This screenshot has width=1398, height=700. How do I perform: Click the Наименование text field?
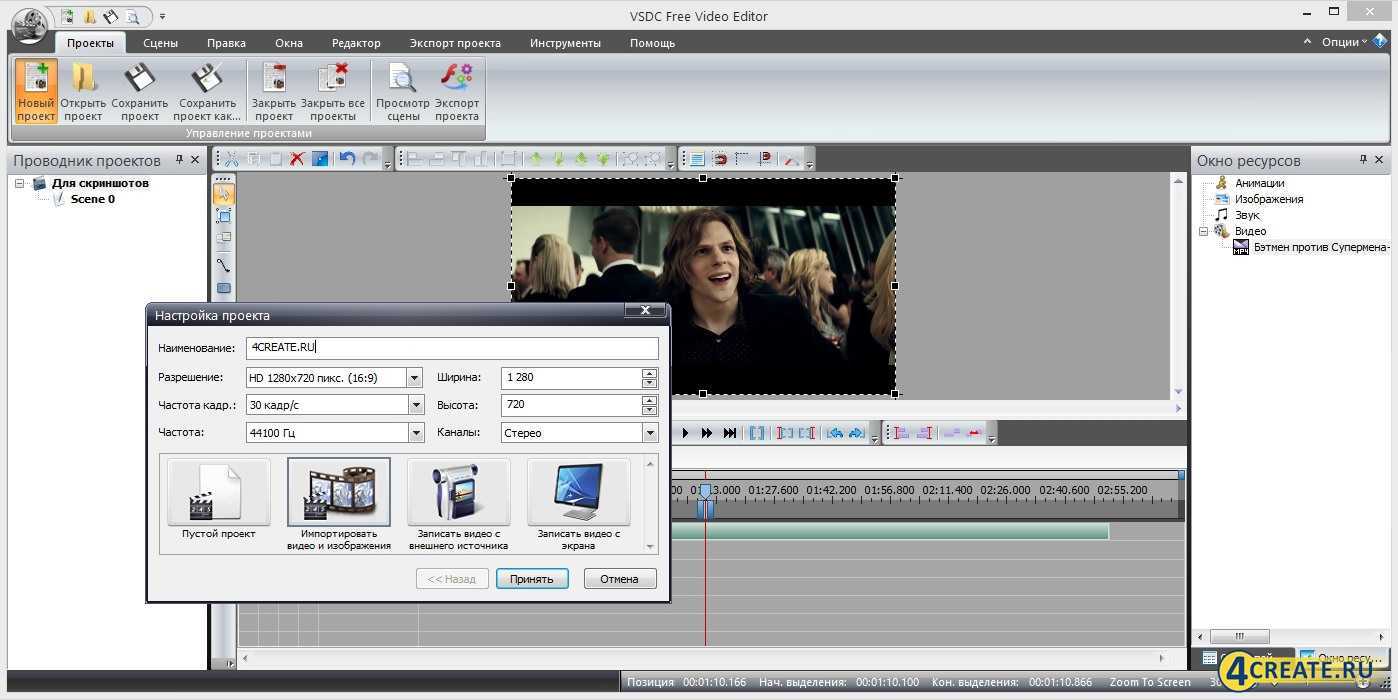452,348
